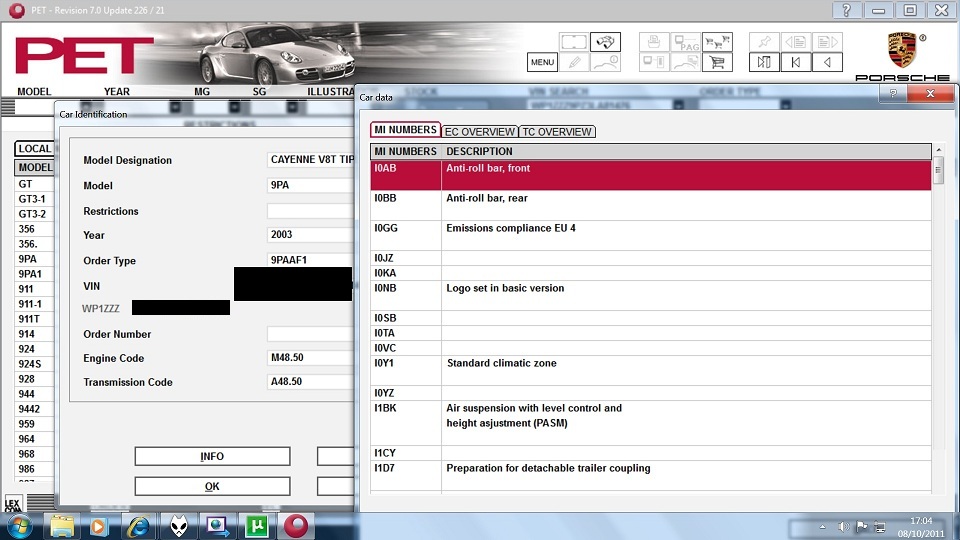This screenshot has height=540, width=960.
Task: Click the LEXCOM logo
Action: [13, 504]
